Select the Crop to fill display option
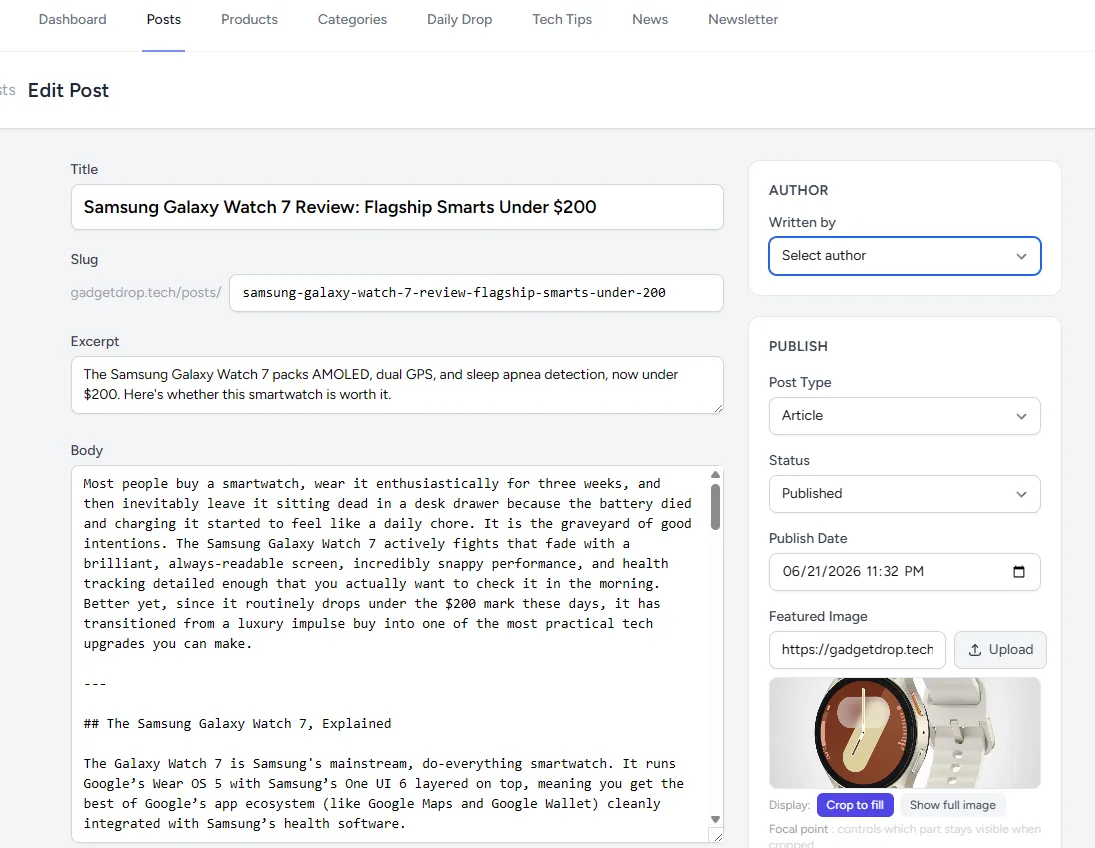The height and width of the screenshot is (848, 1095). point(855,805)
